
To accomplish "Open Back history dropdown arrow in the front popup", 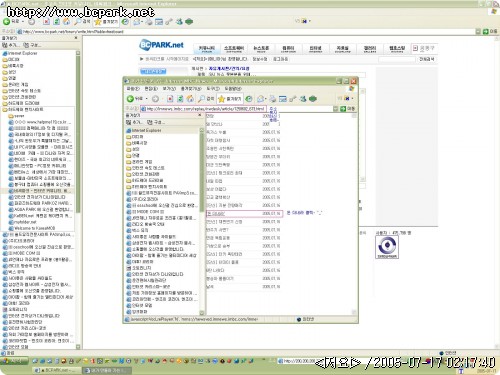I will [147, 99].
